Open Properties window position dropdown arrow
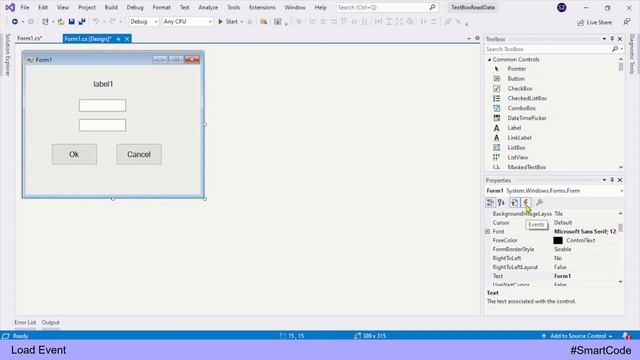The width and height of the screenshot is (640, 360). tap(604, 180)
